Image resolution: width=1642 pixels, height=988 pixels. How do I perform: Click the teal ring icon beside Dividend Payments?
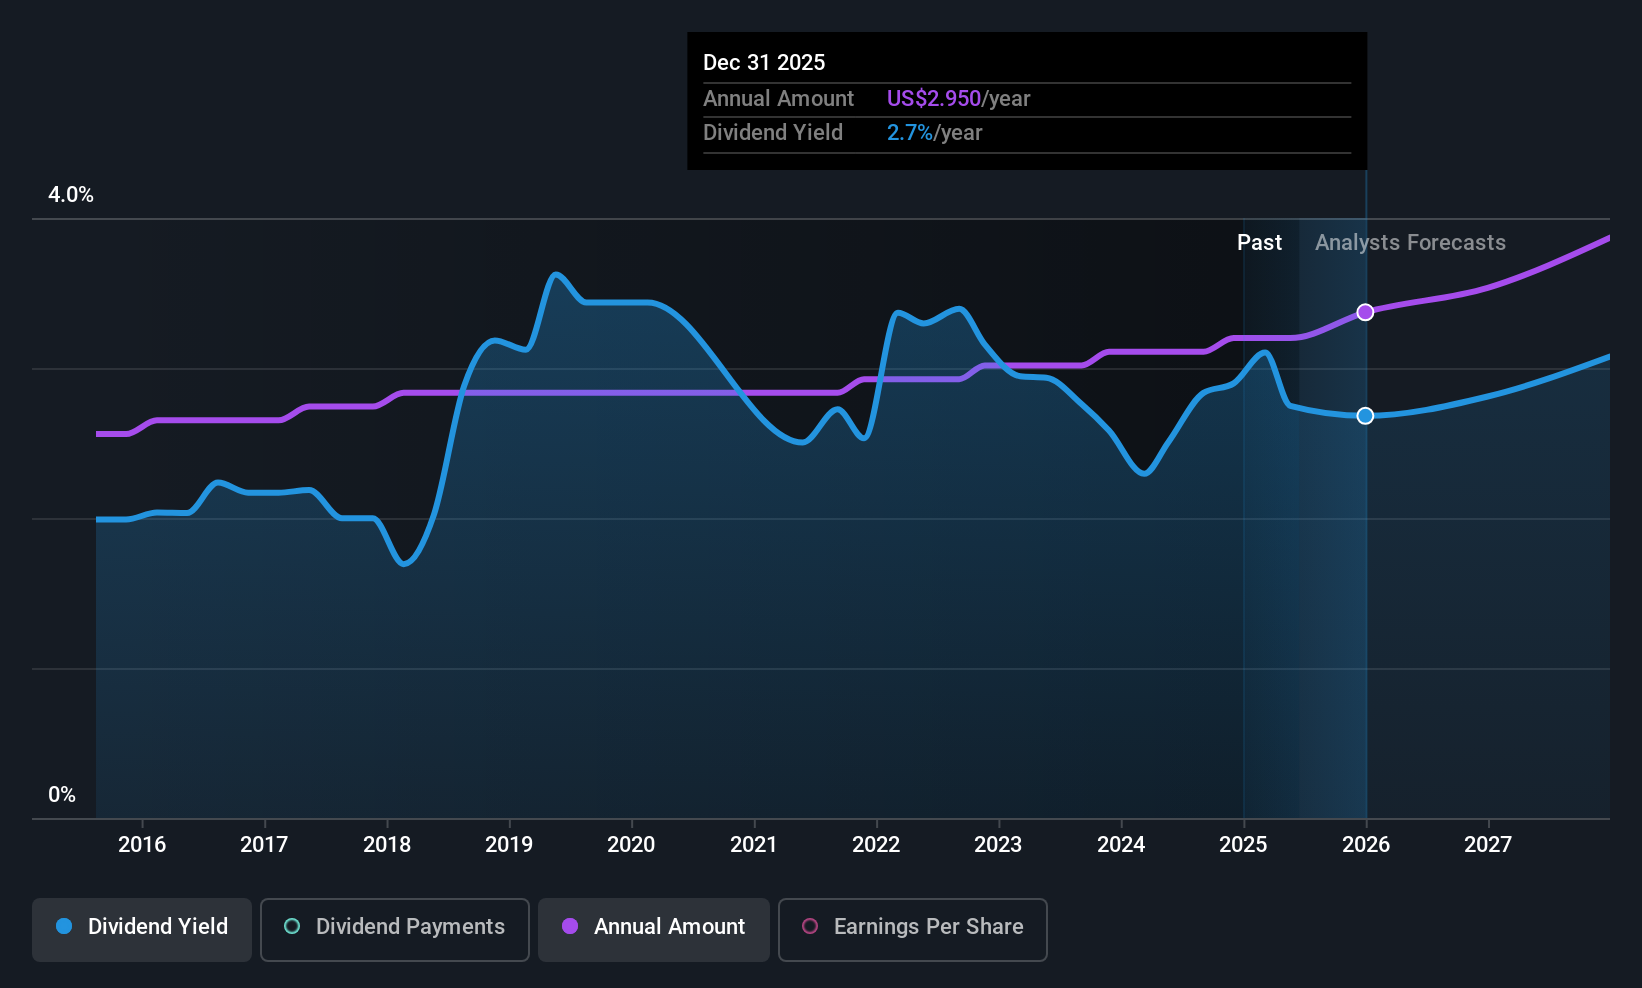tap(292, 926)
